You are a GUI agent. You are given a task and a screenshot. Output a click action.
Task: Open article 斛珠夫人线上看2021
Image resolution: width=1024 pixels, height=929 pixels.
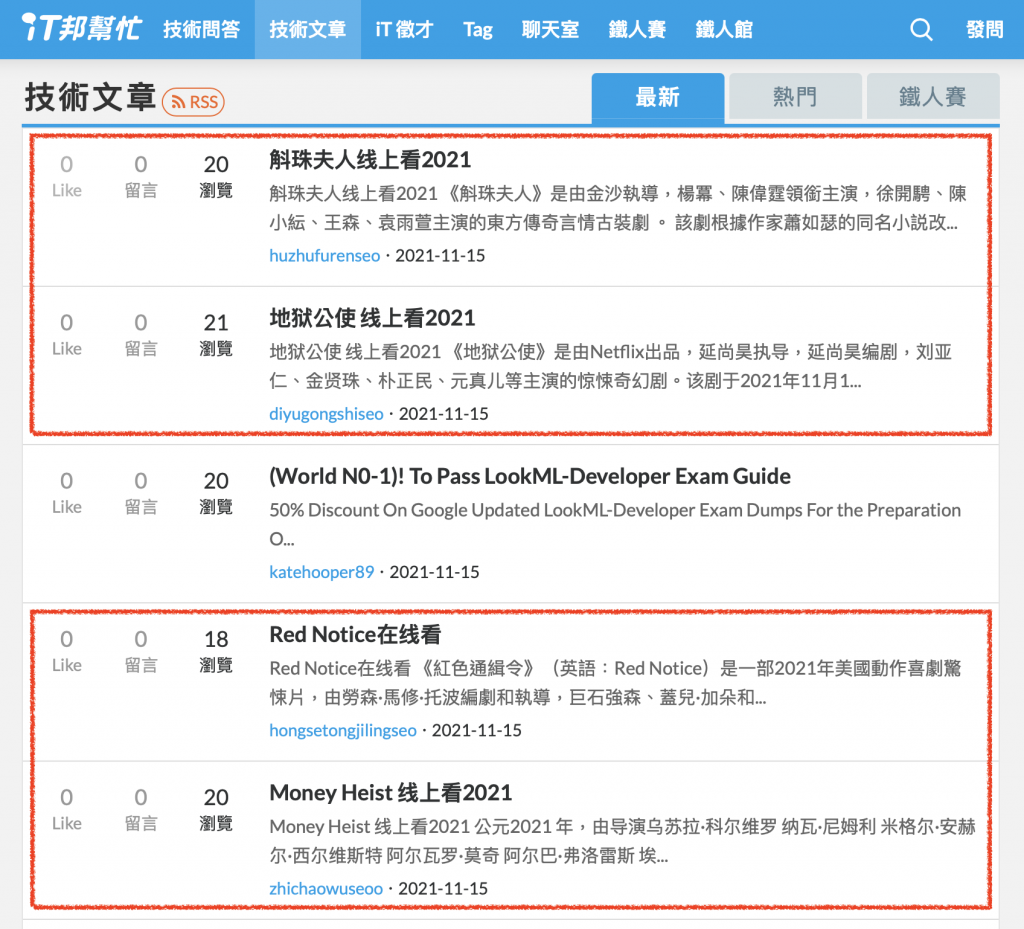(370, 160)
